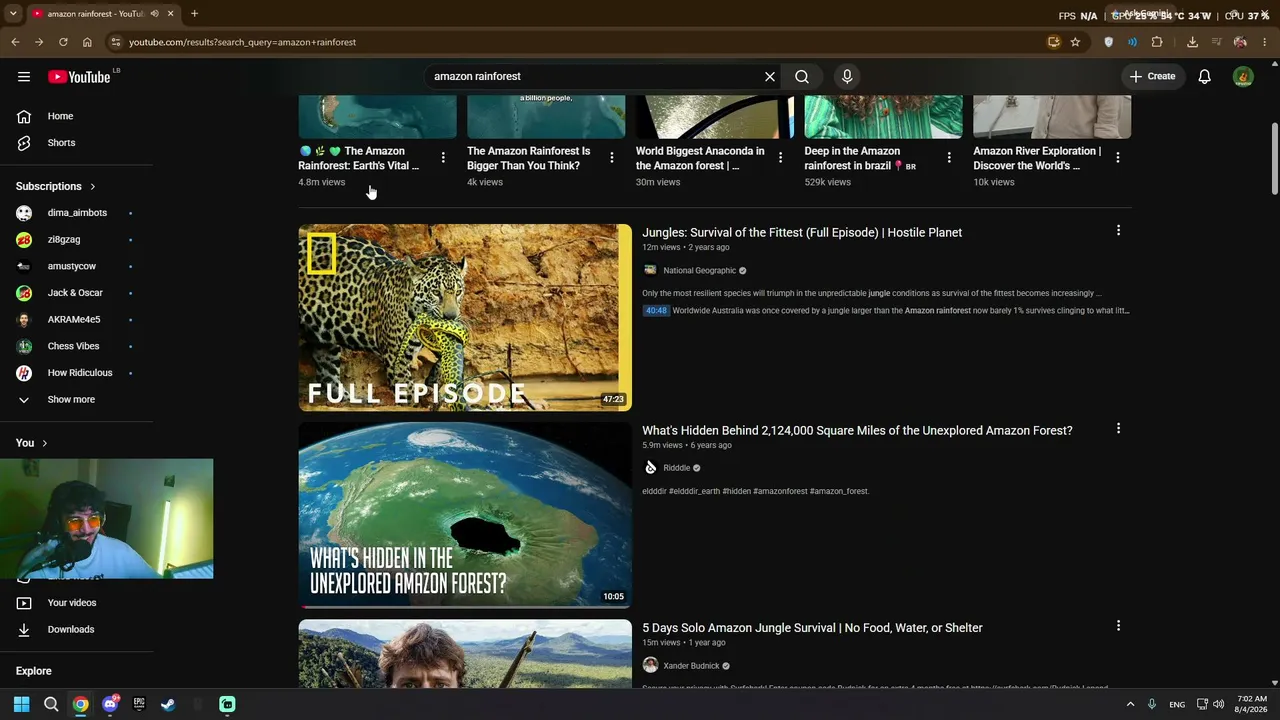Image resolution: width=1280 pixels, height=720 pixels.
Task: Visit the Xander Budnick channel link
Action: (x=691, y=666)
